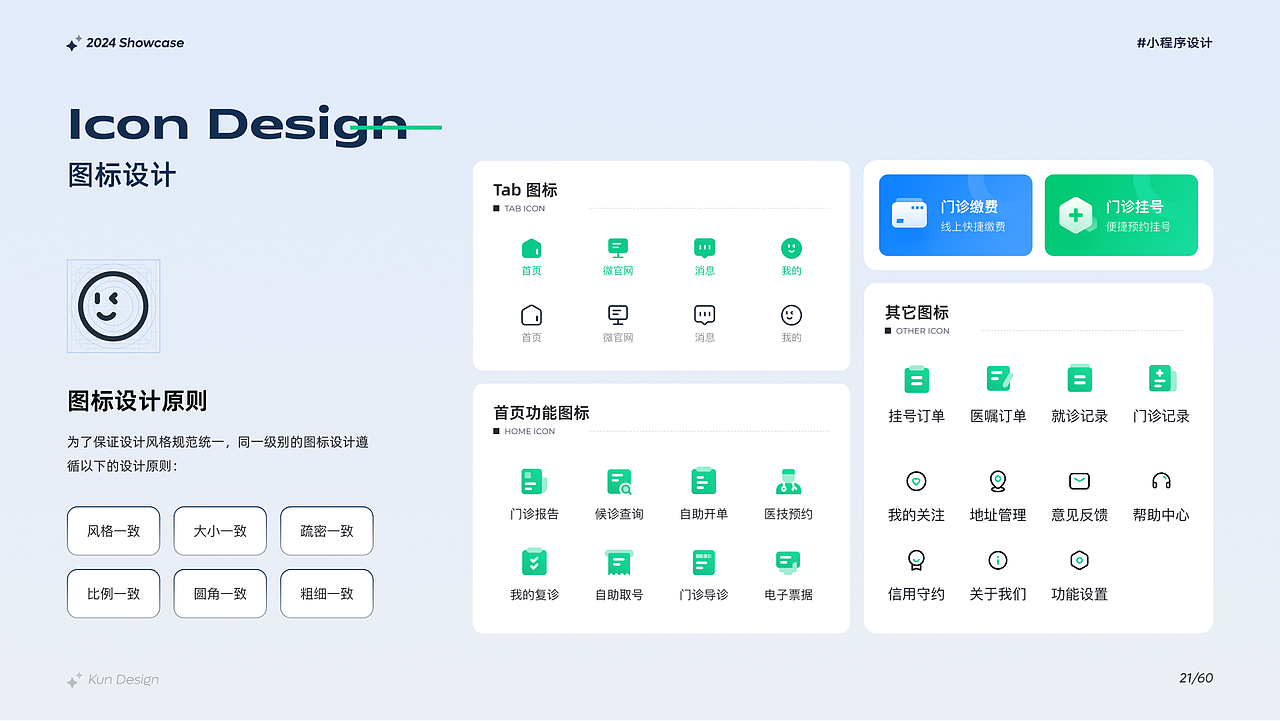The height and width of the screenshot is (721, 1280).
Task: Open the 信用守约 badge icon
Action: (x=916, y=560)
